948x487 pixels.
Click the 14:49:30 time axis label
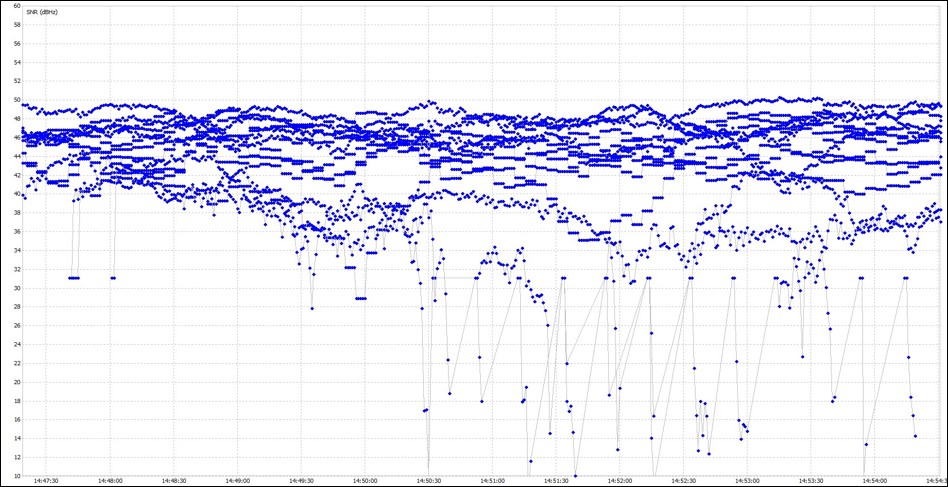coord(301,480)
